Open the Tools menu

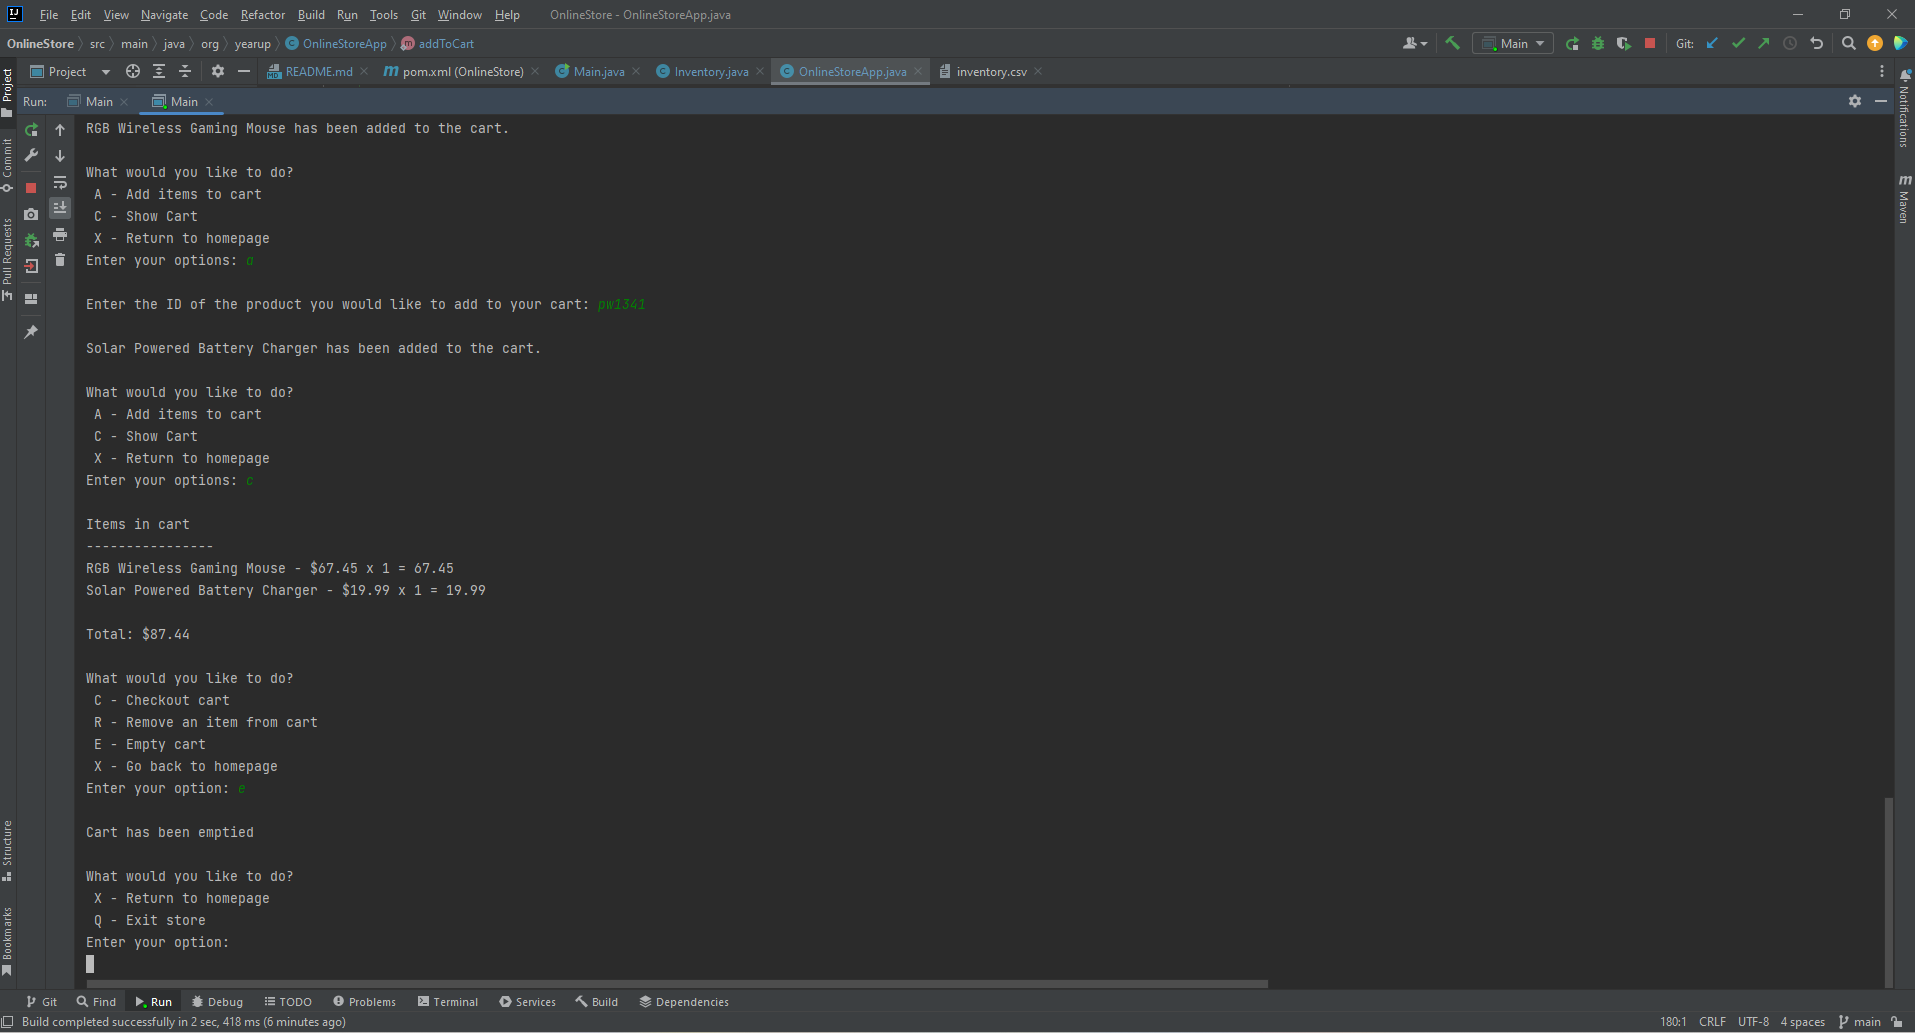tap(384, 15)
